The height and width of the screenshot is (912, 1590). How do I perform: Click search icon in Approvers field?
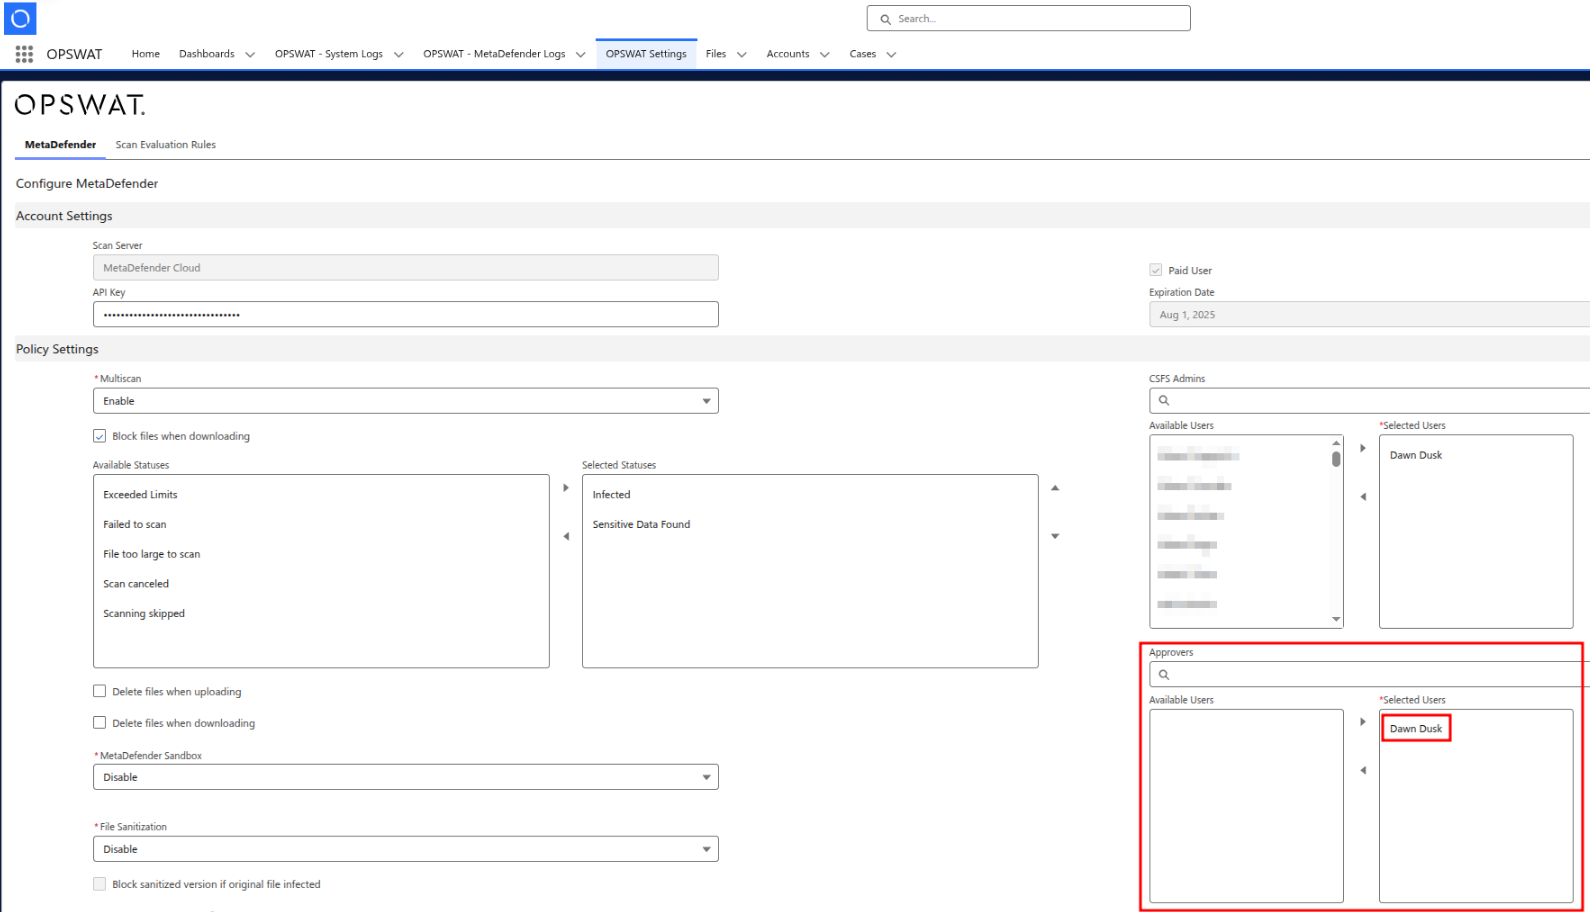pos(1164,674)
